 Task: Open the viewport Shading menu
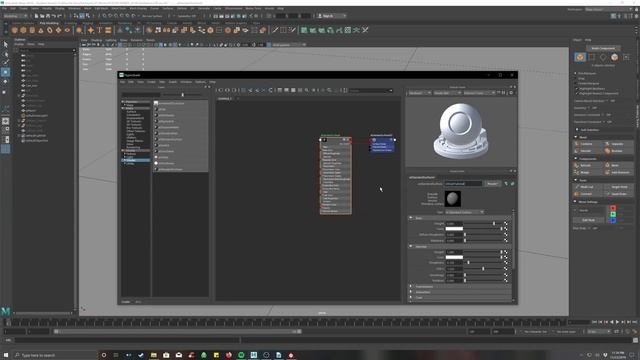(x=97, y=40)
